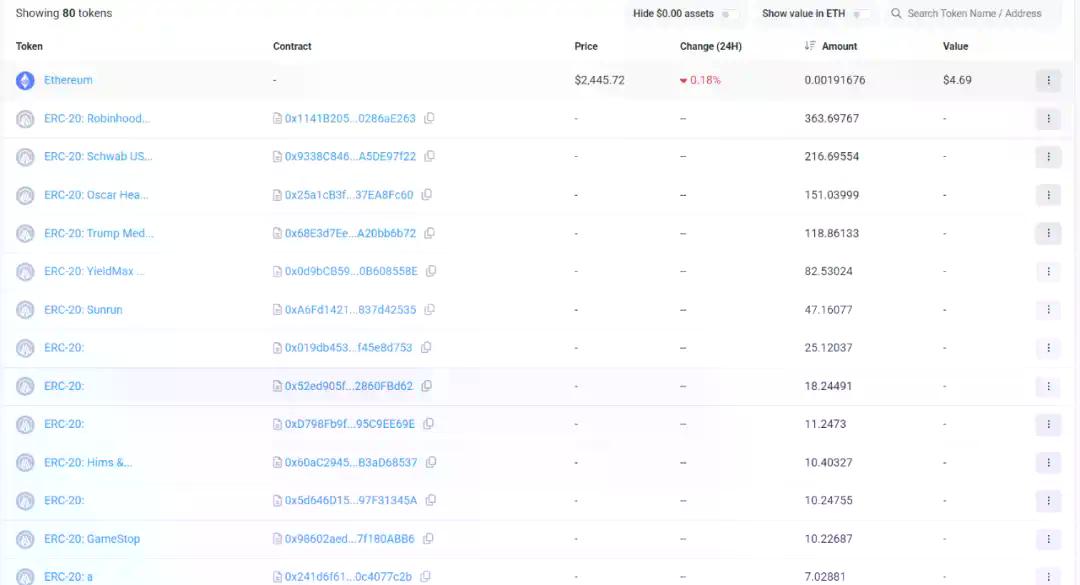This screenshot has width=1080, height=585.
Task: Click the Schwab US token placeholder icon
Action: pyautogui.click(x=25, y=157)
